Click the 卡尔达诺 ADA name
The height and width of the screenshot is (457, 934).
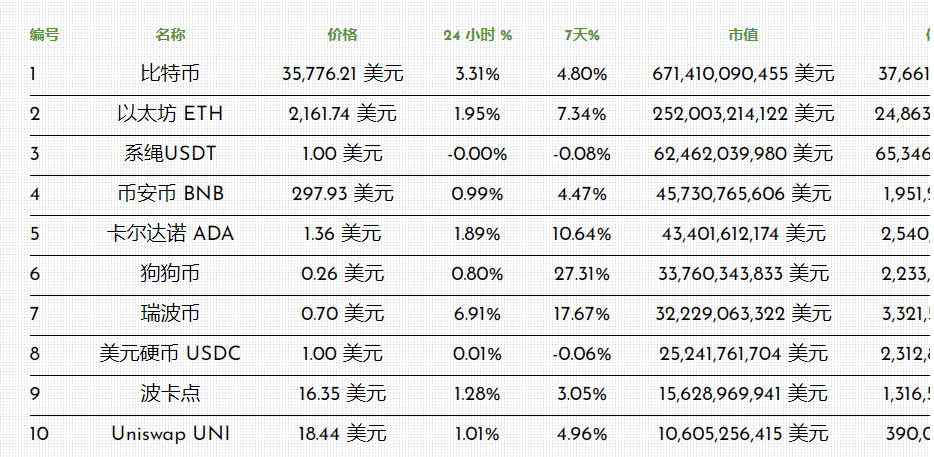170,234
